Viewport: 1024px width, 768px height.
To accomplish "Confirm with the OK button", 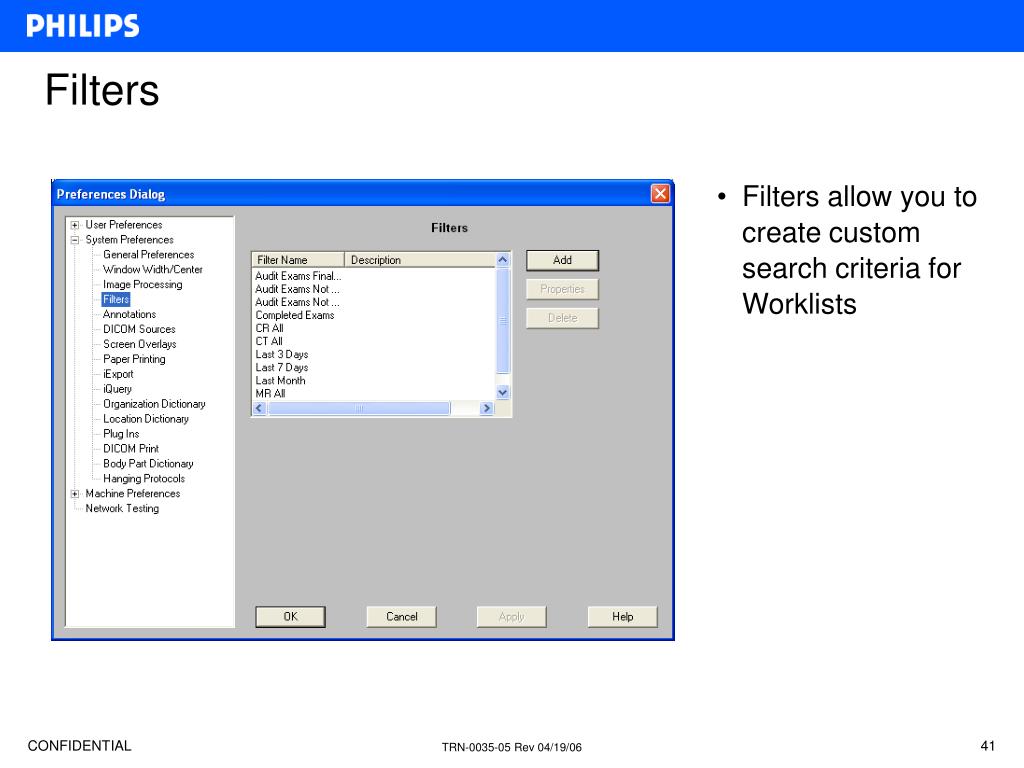I will tap(291, 617).
